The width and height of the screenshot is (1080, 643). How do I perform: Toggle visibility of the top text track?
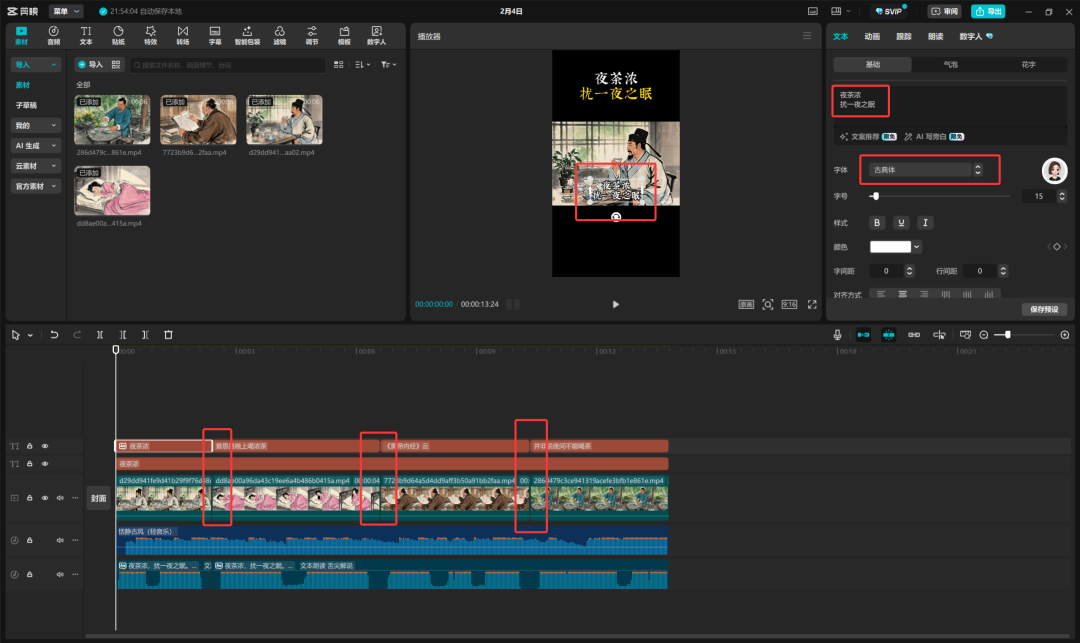tap(44, 446)
